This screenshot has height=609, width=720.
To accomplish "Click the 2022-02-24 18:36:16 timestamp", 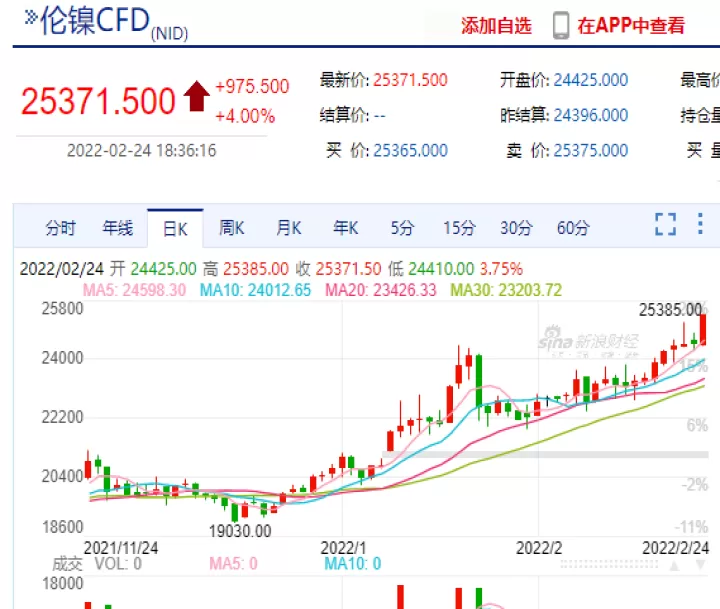I will click(x=141, y=151).
